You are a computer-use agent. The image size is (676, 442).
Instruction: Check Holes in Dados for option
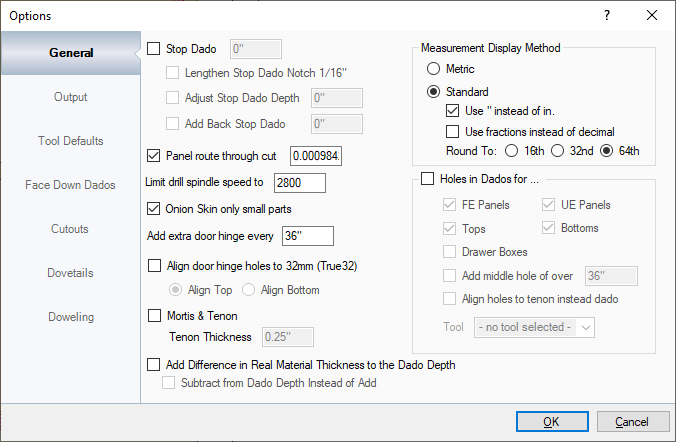tap(429, 180)
